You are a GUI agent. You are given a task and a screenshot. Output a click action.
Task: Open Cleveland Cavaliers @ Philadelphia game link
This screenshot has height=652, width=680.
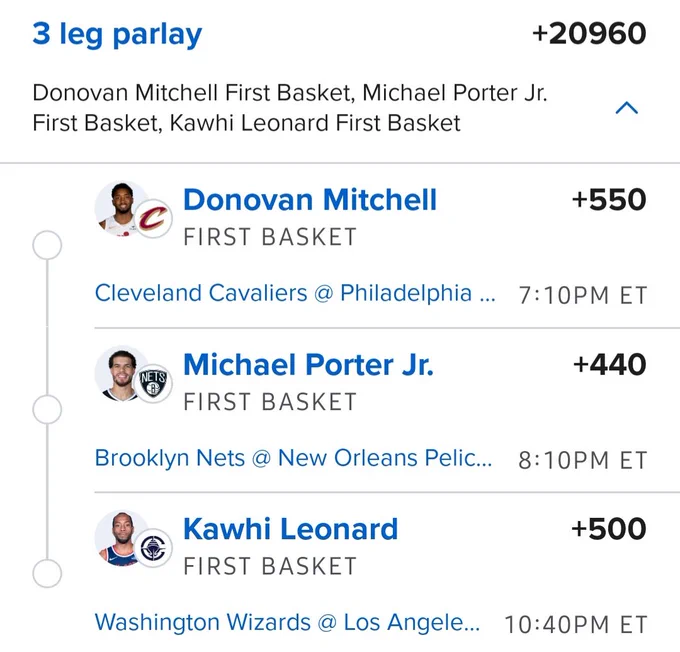pos(295,293)
